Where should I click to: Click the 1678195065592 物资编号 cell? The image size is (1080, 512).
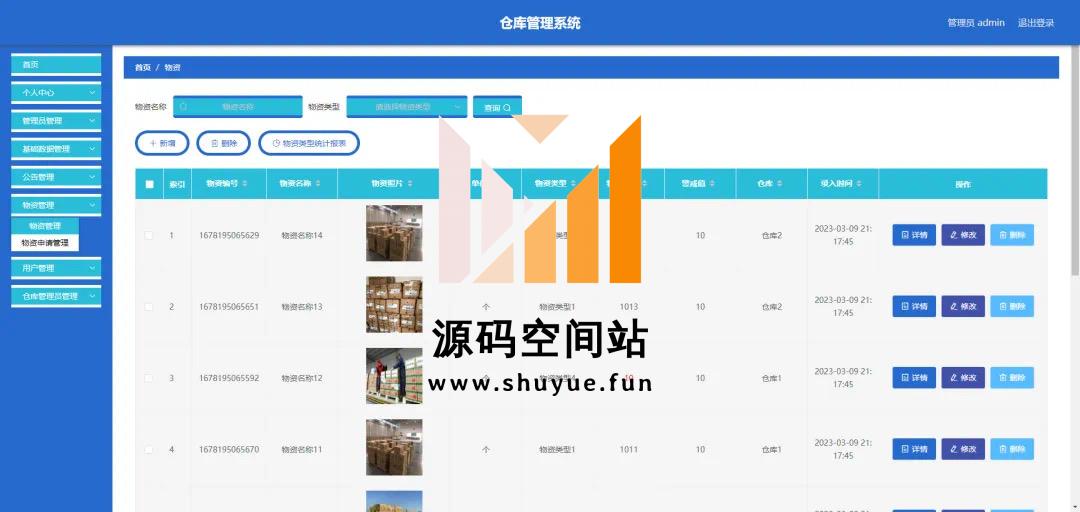[x=229, y=378]
